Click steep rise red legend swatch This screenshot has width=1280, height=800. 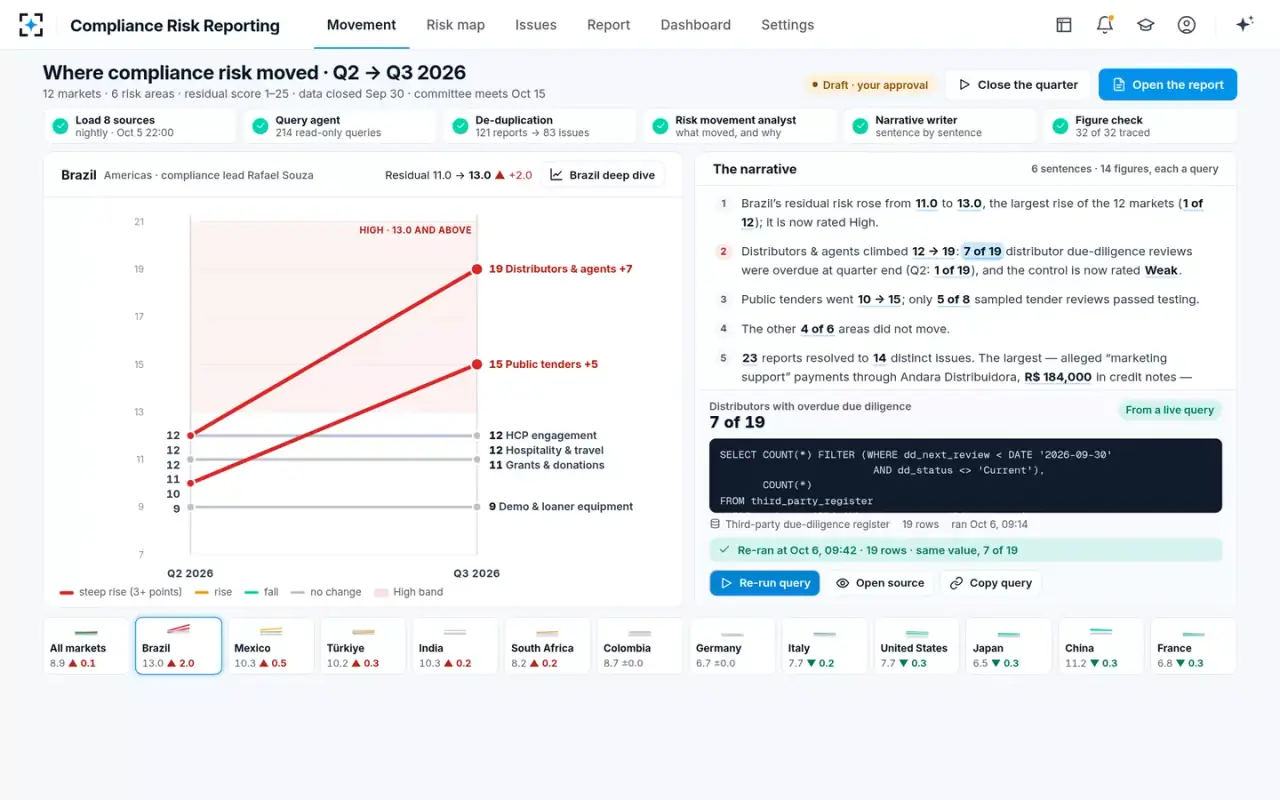click(x=66, y=592)
